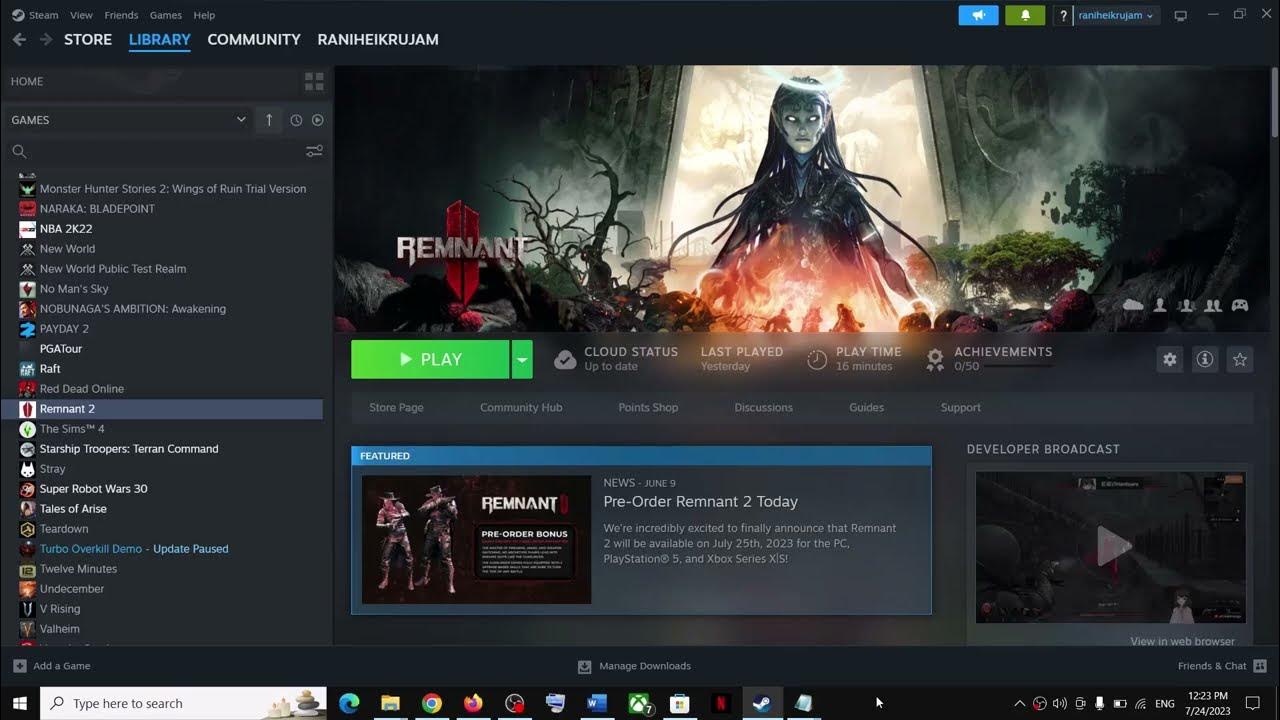Open Pre-Order Remnant 2 Today news

tap(701, 502)
